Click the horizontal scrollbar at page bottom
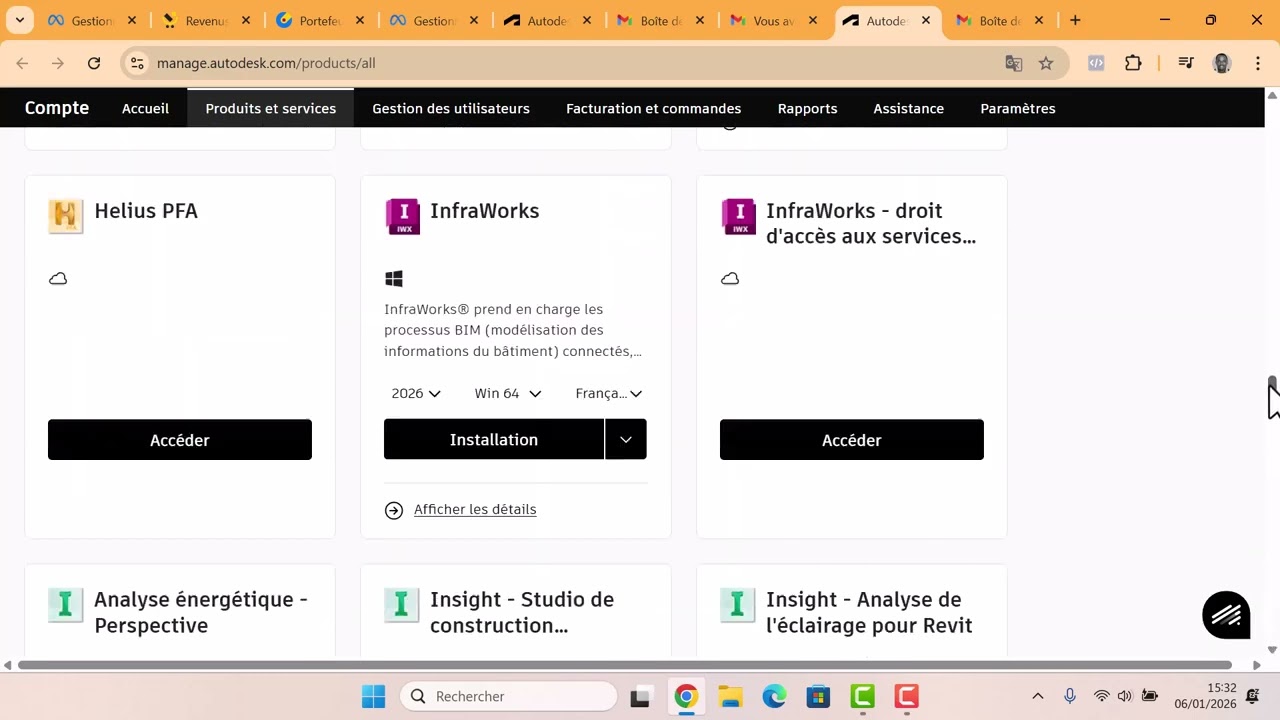The height and width of the screenshot is (720, 1280). (625, 665)
